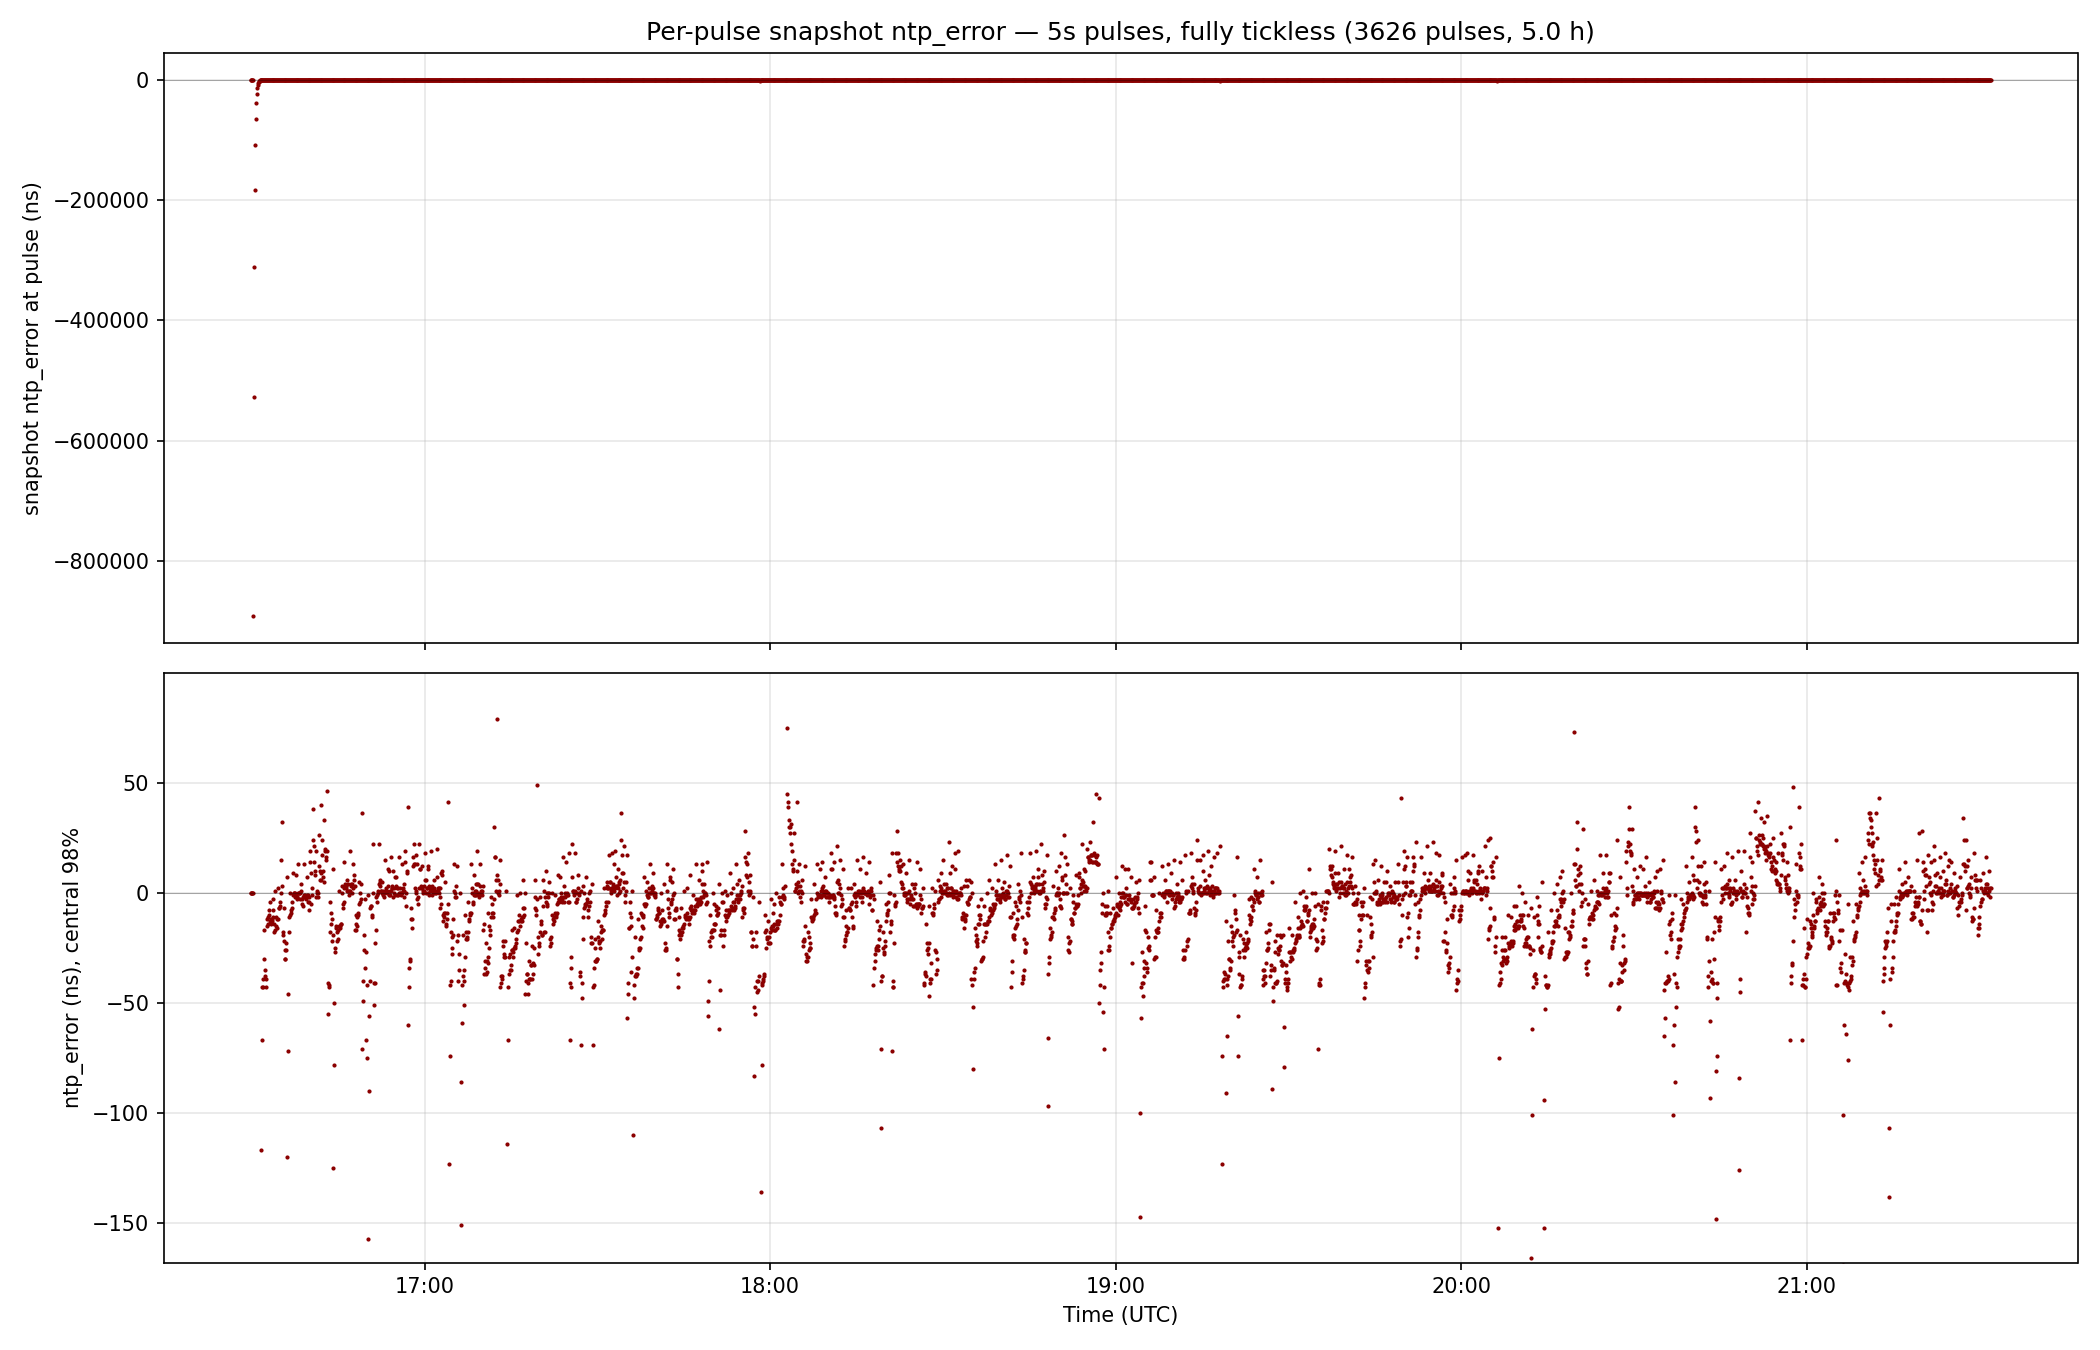The height and width of the screenshot is (1350, 2100).
Task: Click the −400000 tick label on top plot
Action: [x=100, y=320]
